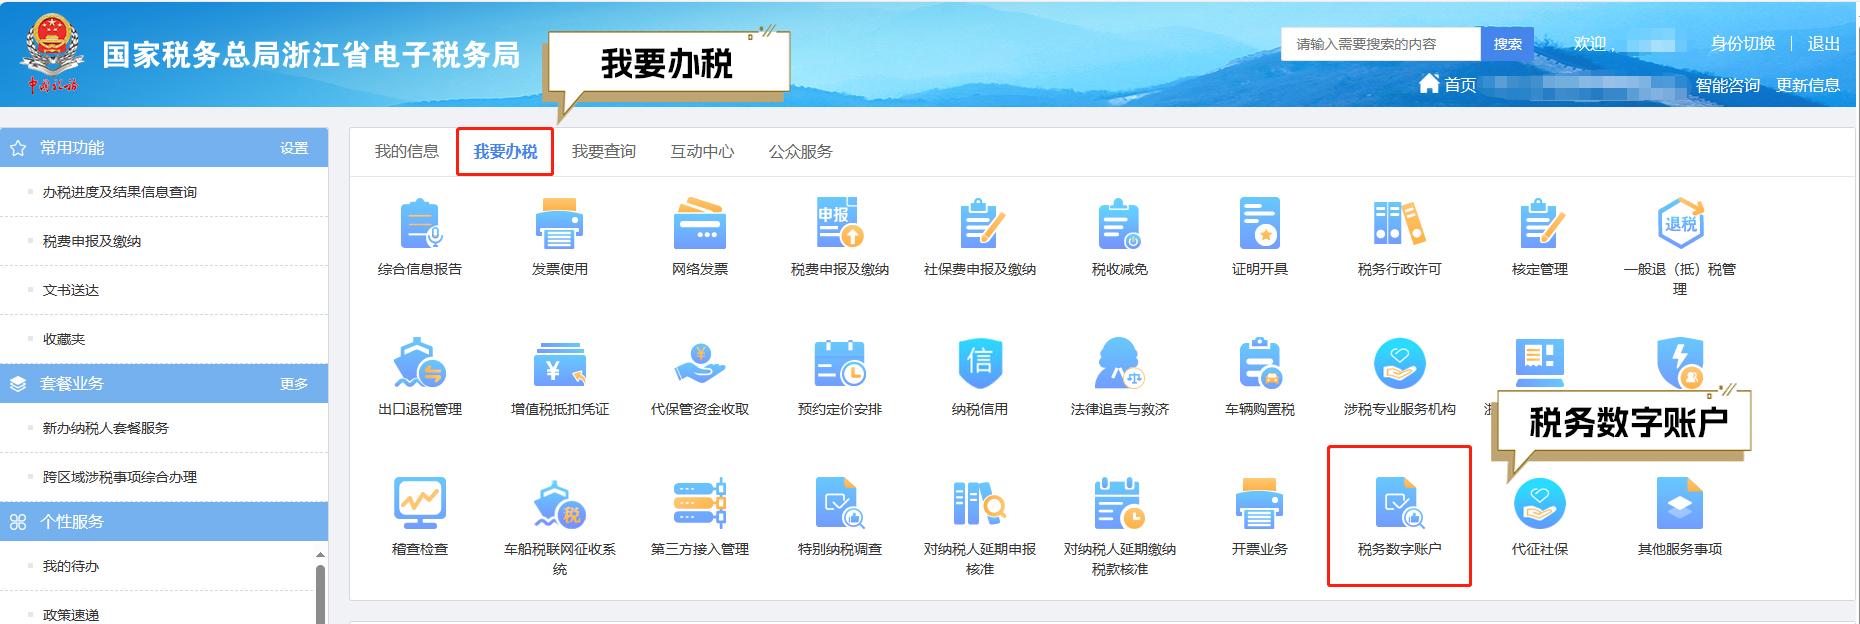Open 社保费申报及缴纳 icon
Image resolution: width=1860 pixels, height=624 pixels.
click(x=980, y=223)
